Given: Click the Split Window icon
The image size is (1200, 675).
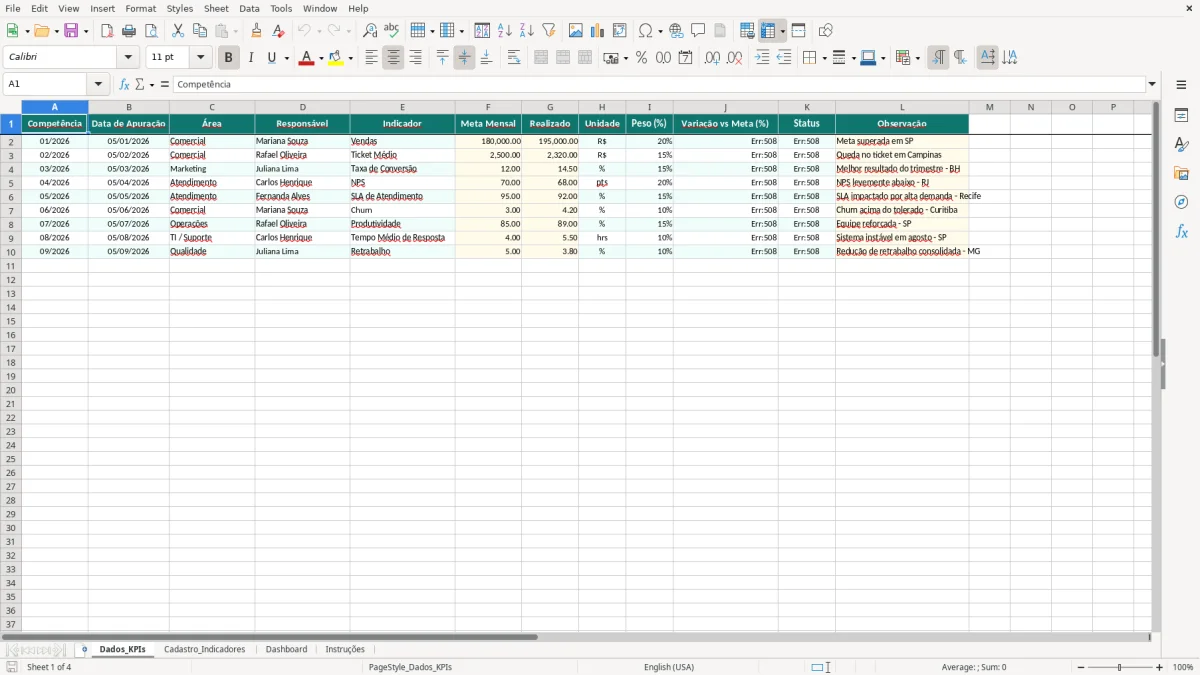Looking at the screenshot, I should [799, 31].
